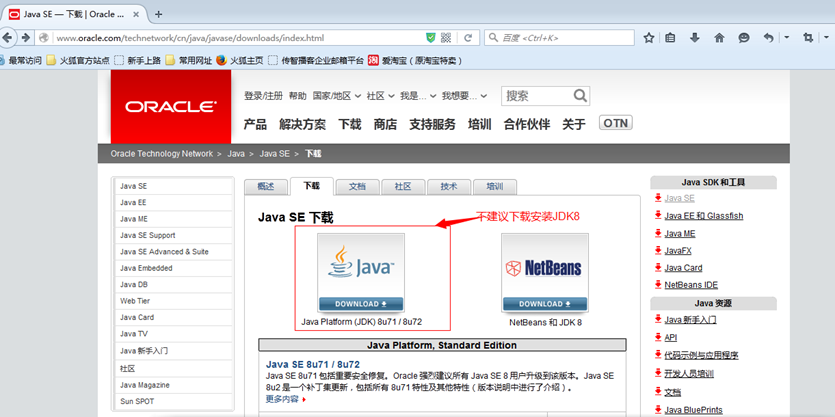This screenshot has width=835, height=417.
Task: Click the QR code icon in address bar
Action: coord(446,38)
